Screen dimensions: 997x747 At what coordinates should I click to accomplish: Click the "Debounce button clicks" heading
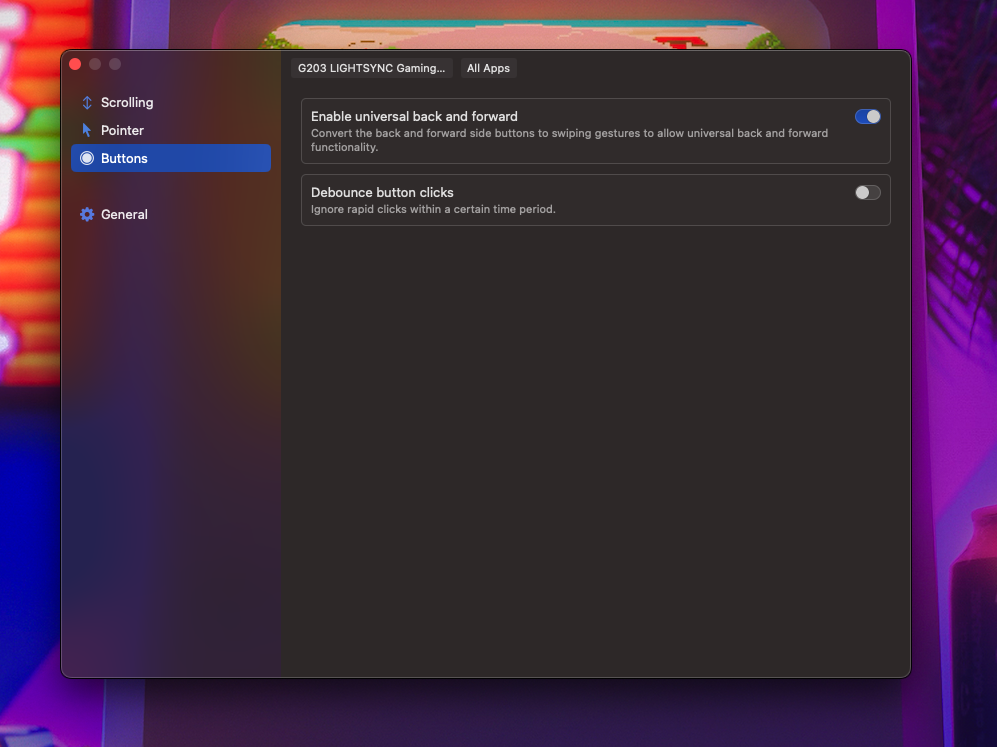[382, 193]
